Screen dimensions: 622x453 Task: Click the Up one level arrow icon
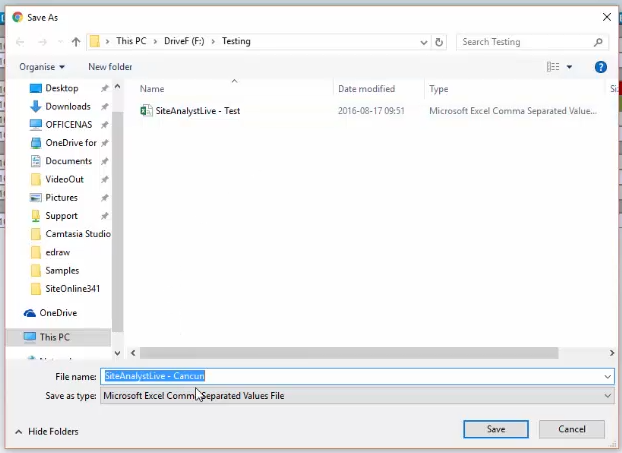(76, 42)
